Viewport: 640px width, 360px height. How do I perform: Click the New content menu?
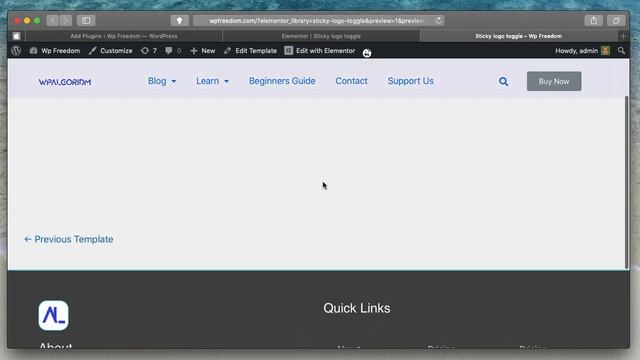coord(203,51)
